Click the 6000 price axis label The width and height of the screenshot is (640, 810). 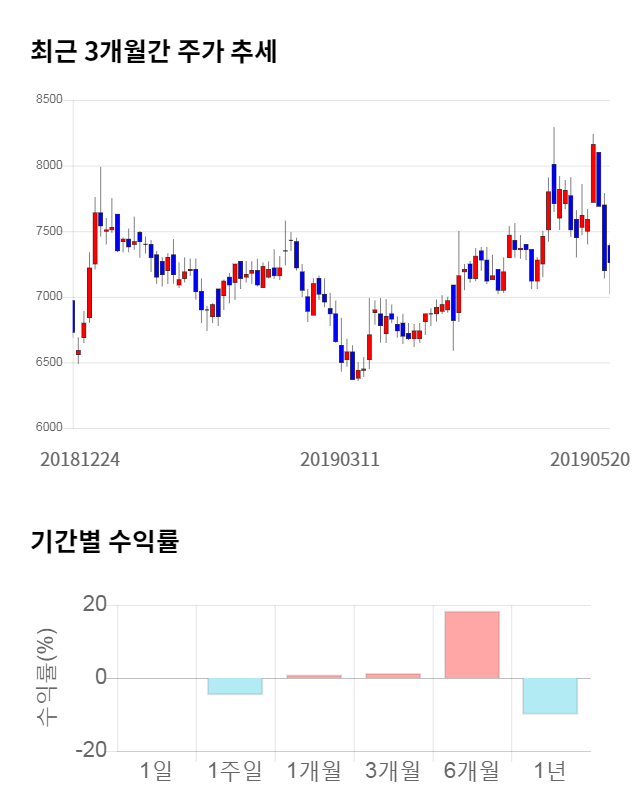tap(48, 428)
